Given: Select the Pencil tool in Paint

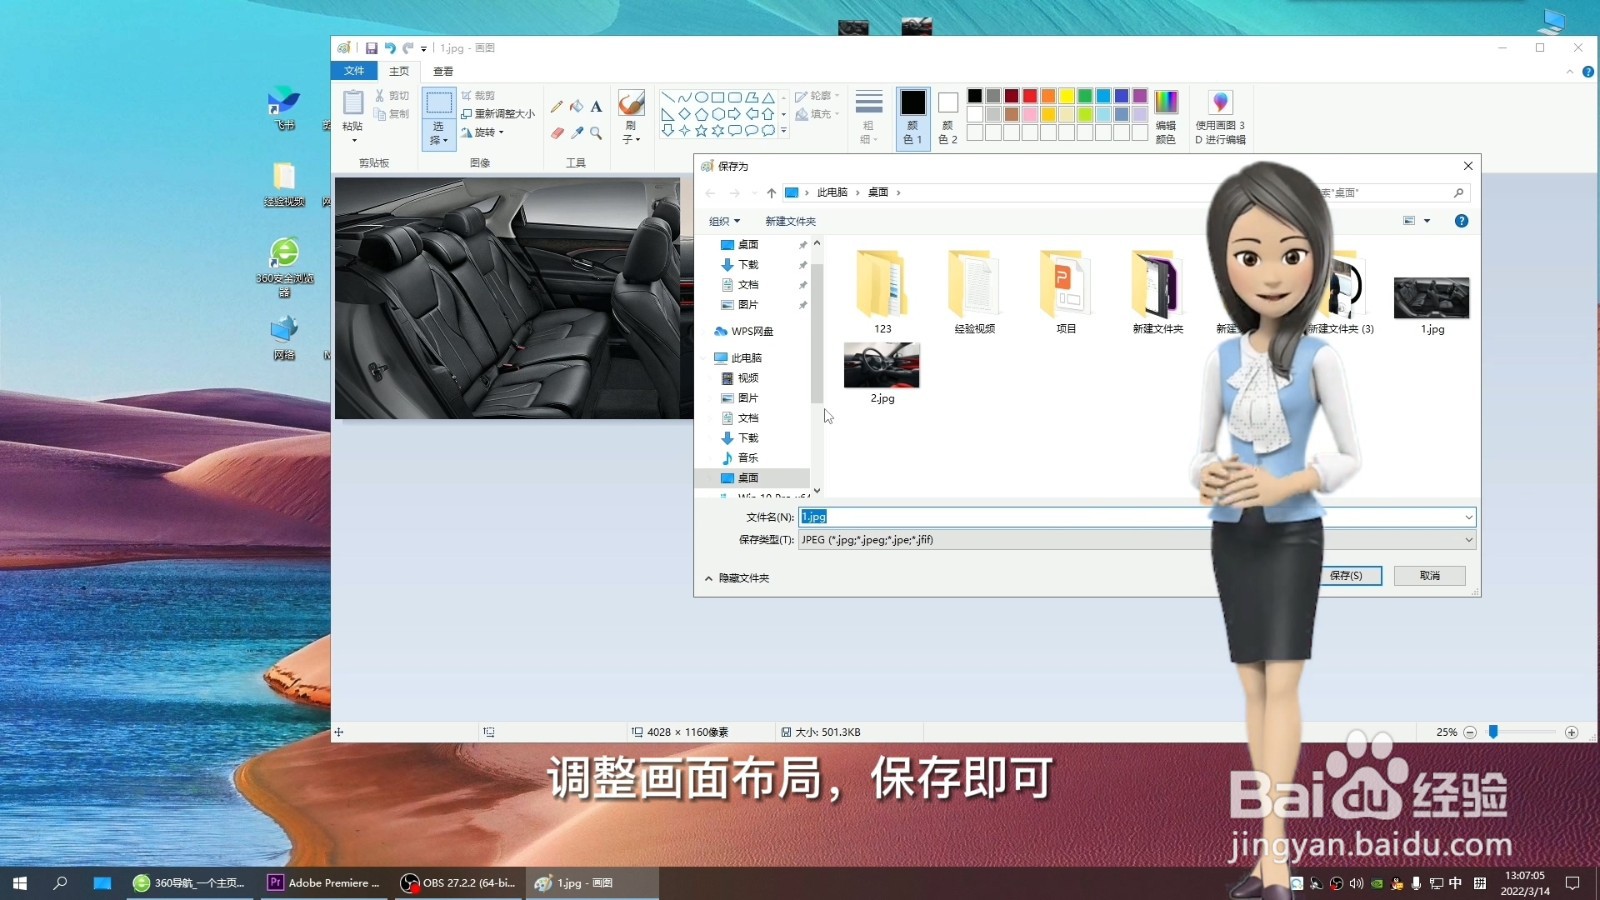Looking at the screenshot, I should pos(557,106).
